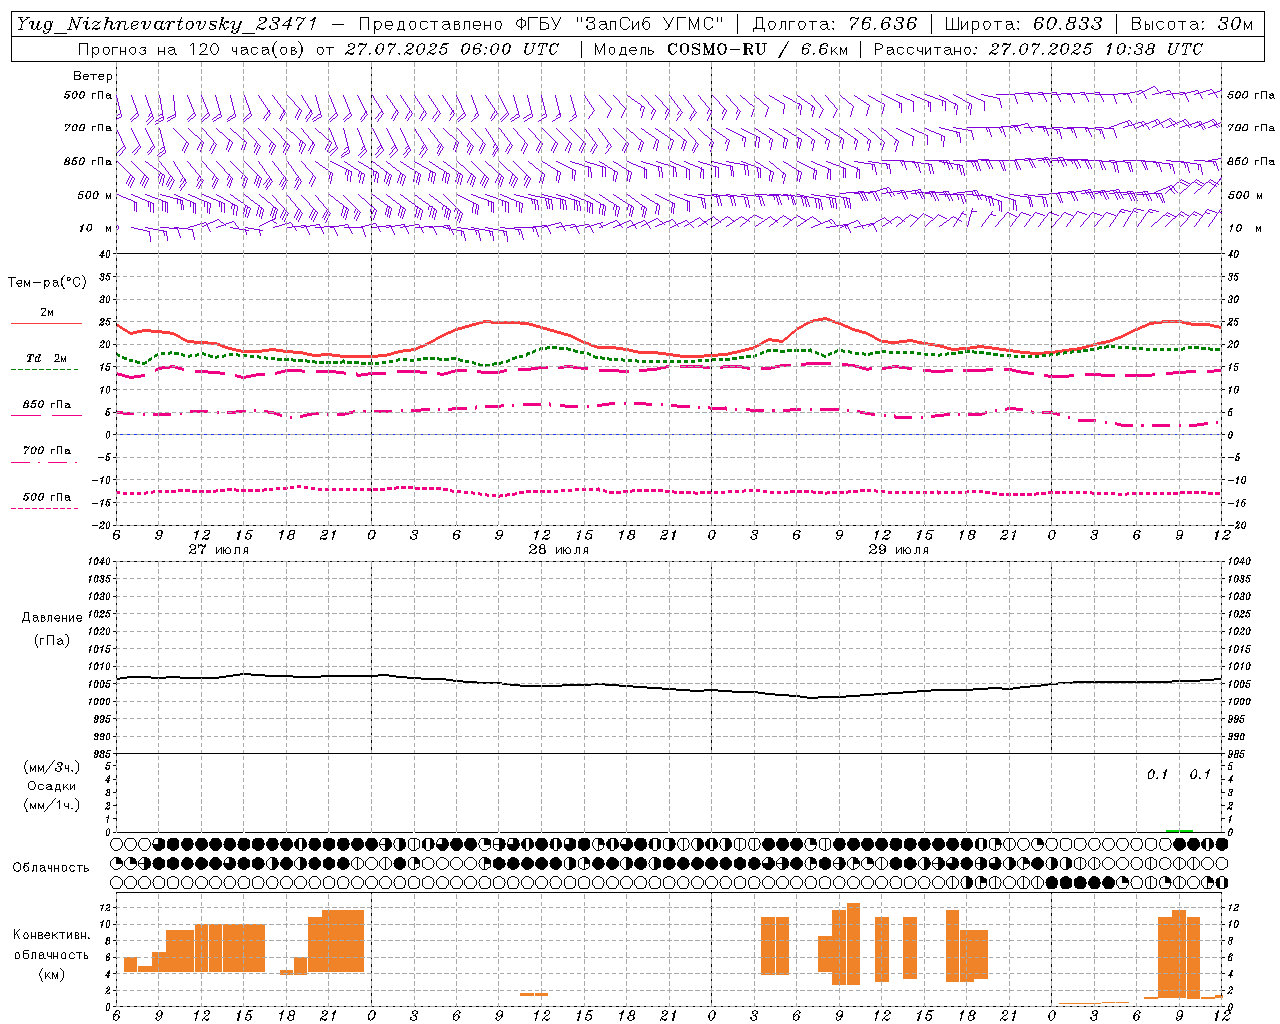Click the Облачность cloud cover label

[x=51, y=867]
